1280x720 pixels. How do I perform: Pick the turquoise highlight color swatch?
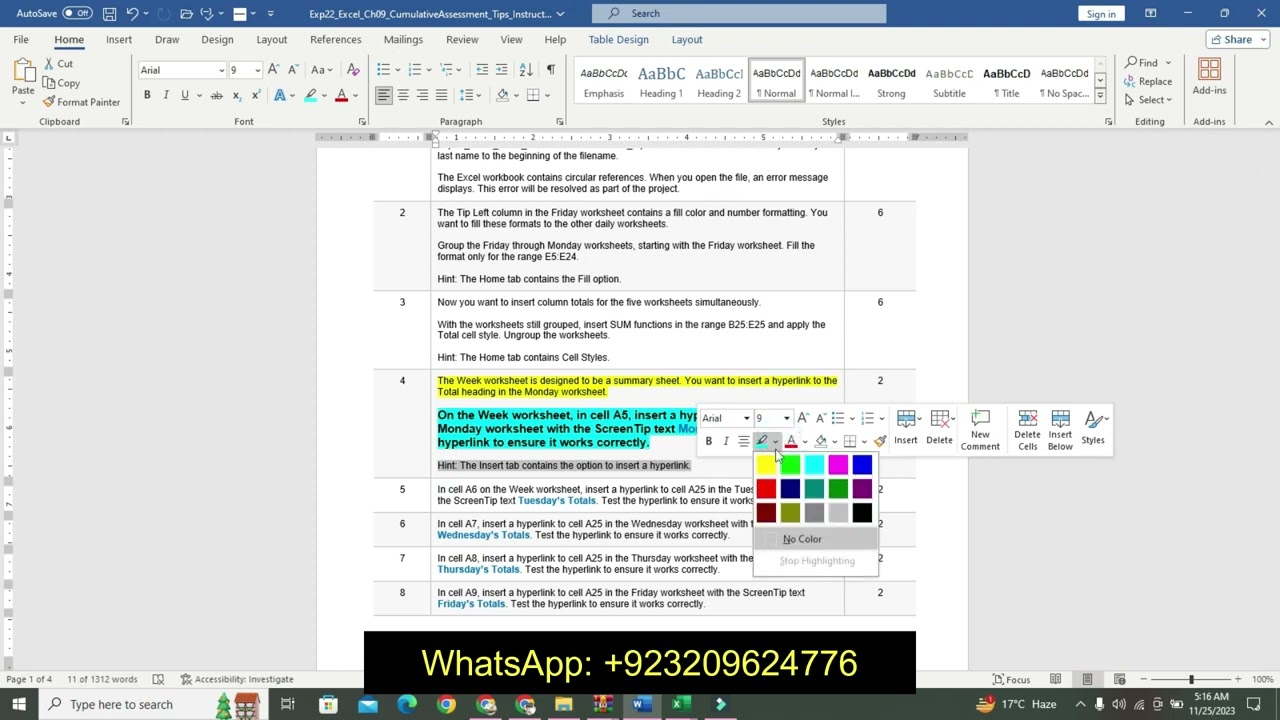tap(814, 465)
